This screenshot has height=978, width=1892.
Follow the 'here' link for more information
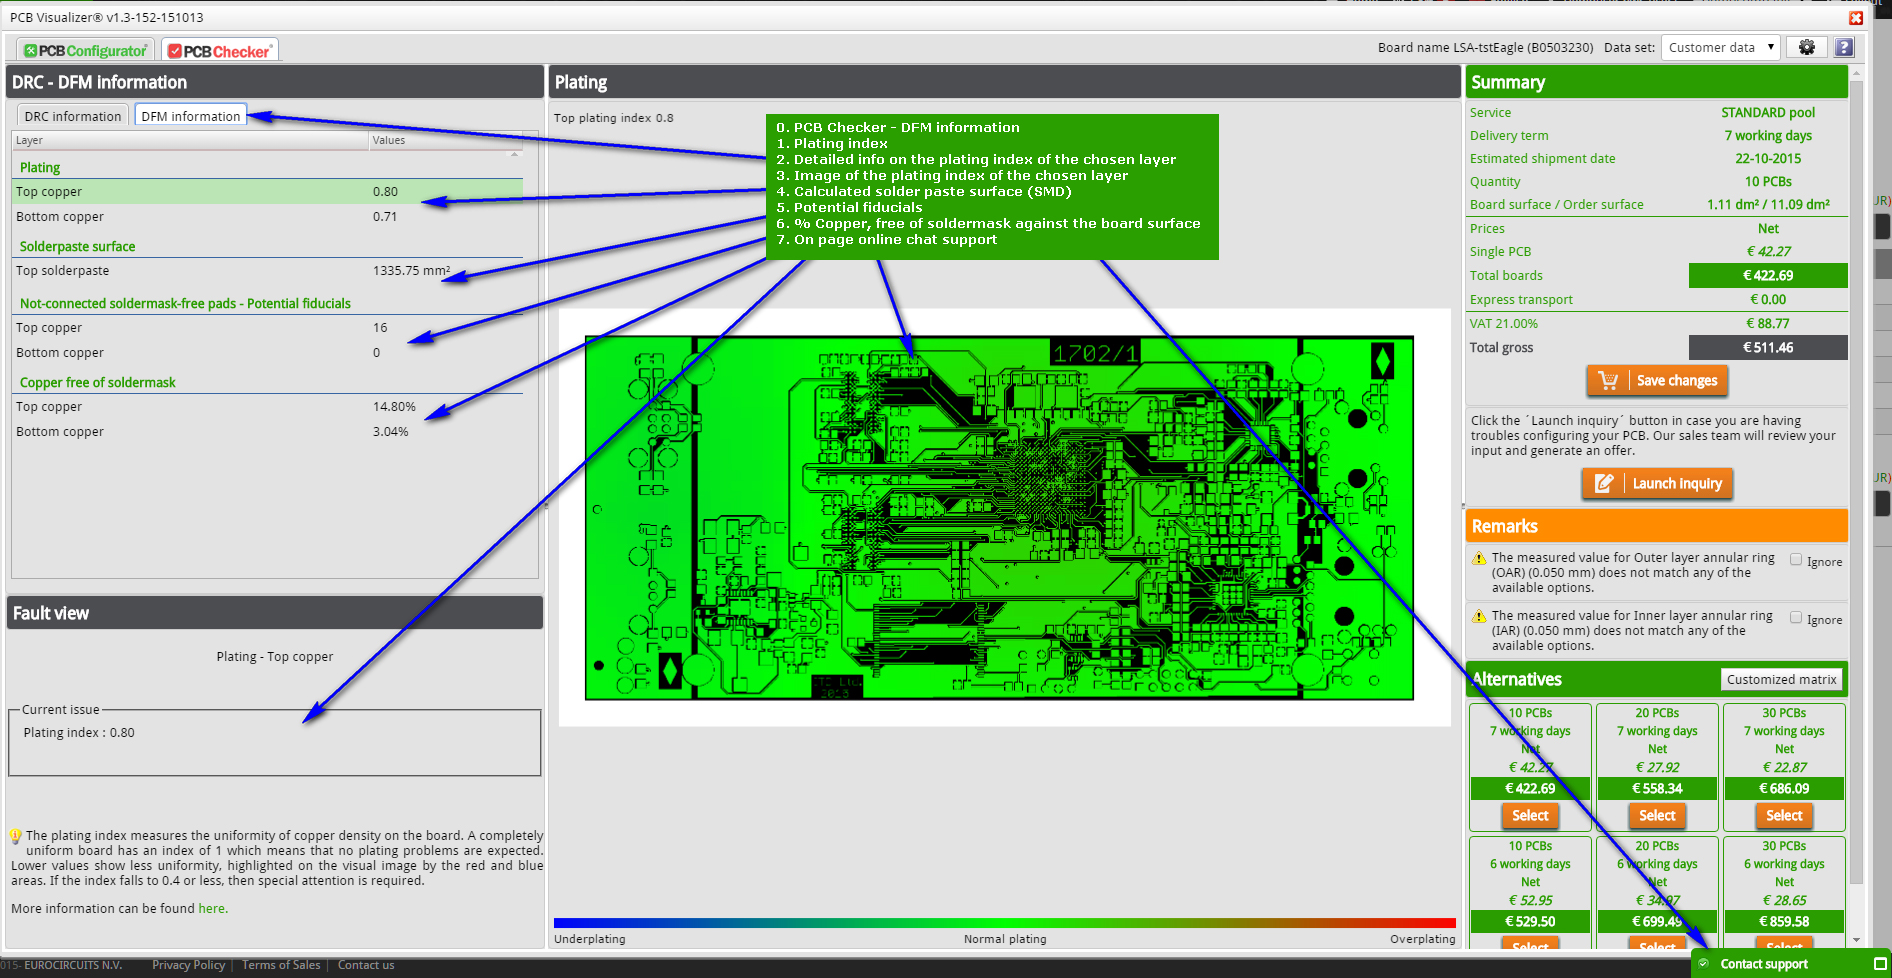coord(211,909)
